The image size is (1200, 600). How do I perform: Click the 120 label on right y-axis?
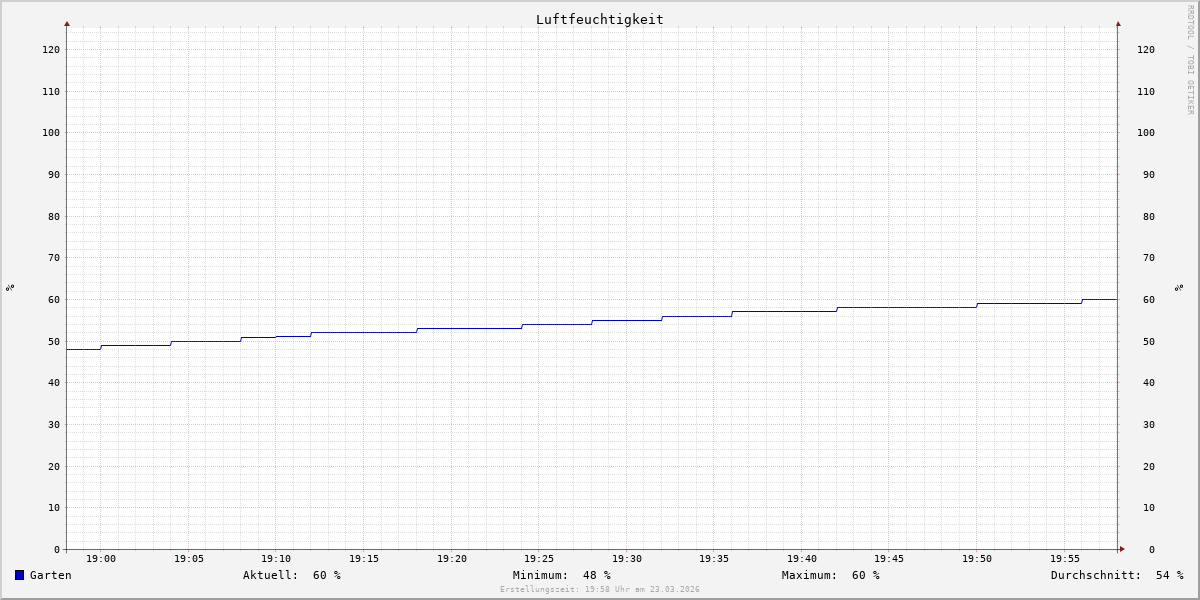tap(1146, 49)
